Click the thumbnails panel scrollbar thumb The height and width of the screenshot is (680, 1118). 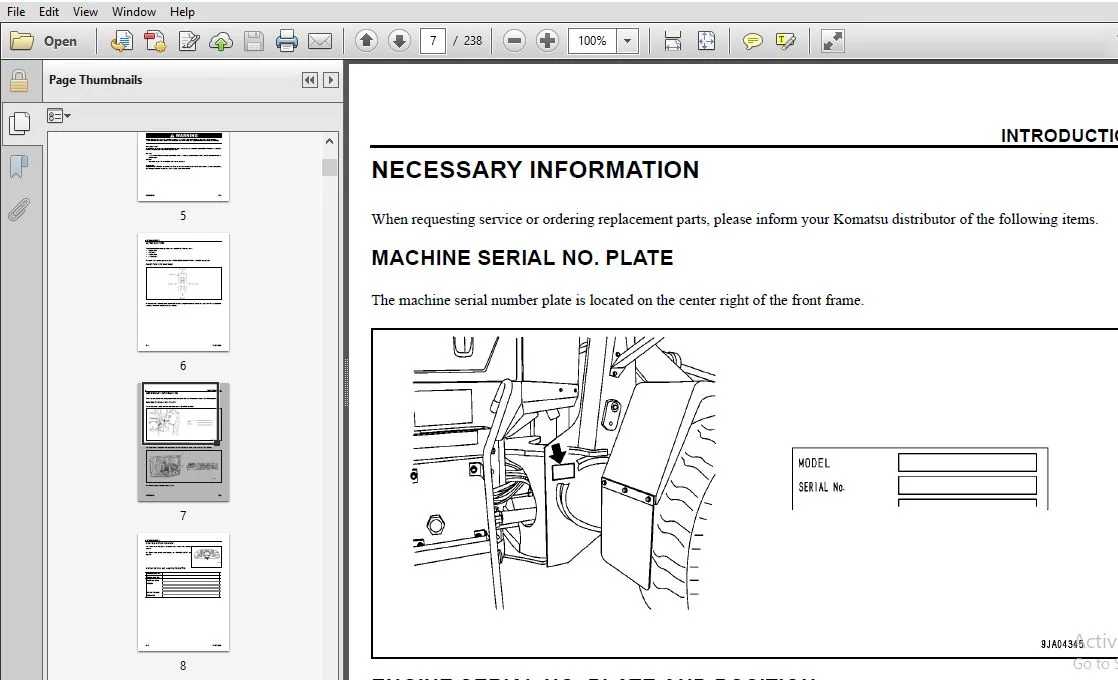point(329,168)
